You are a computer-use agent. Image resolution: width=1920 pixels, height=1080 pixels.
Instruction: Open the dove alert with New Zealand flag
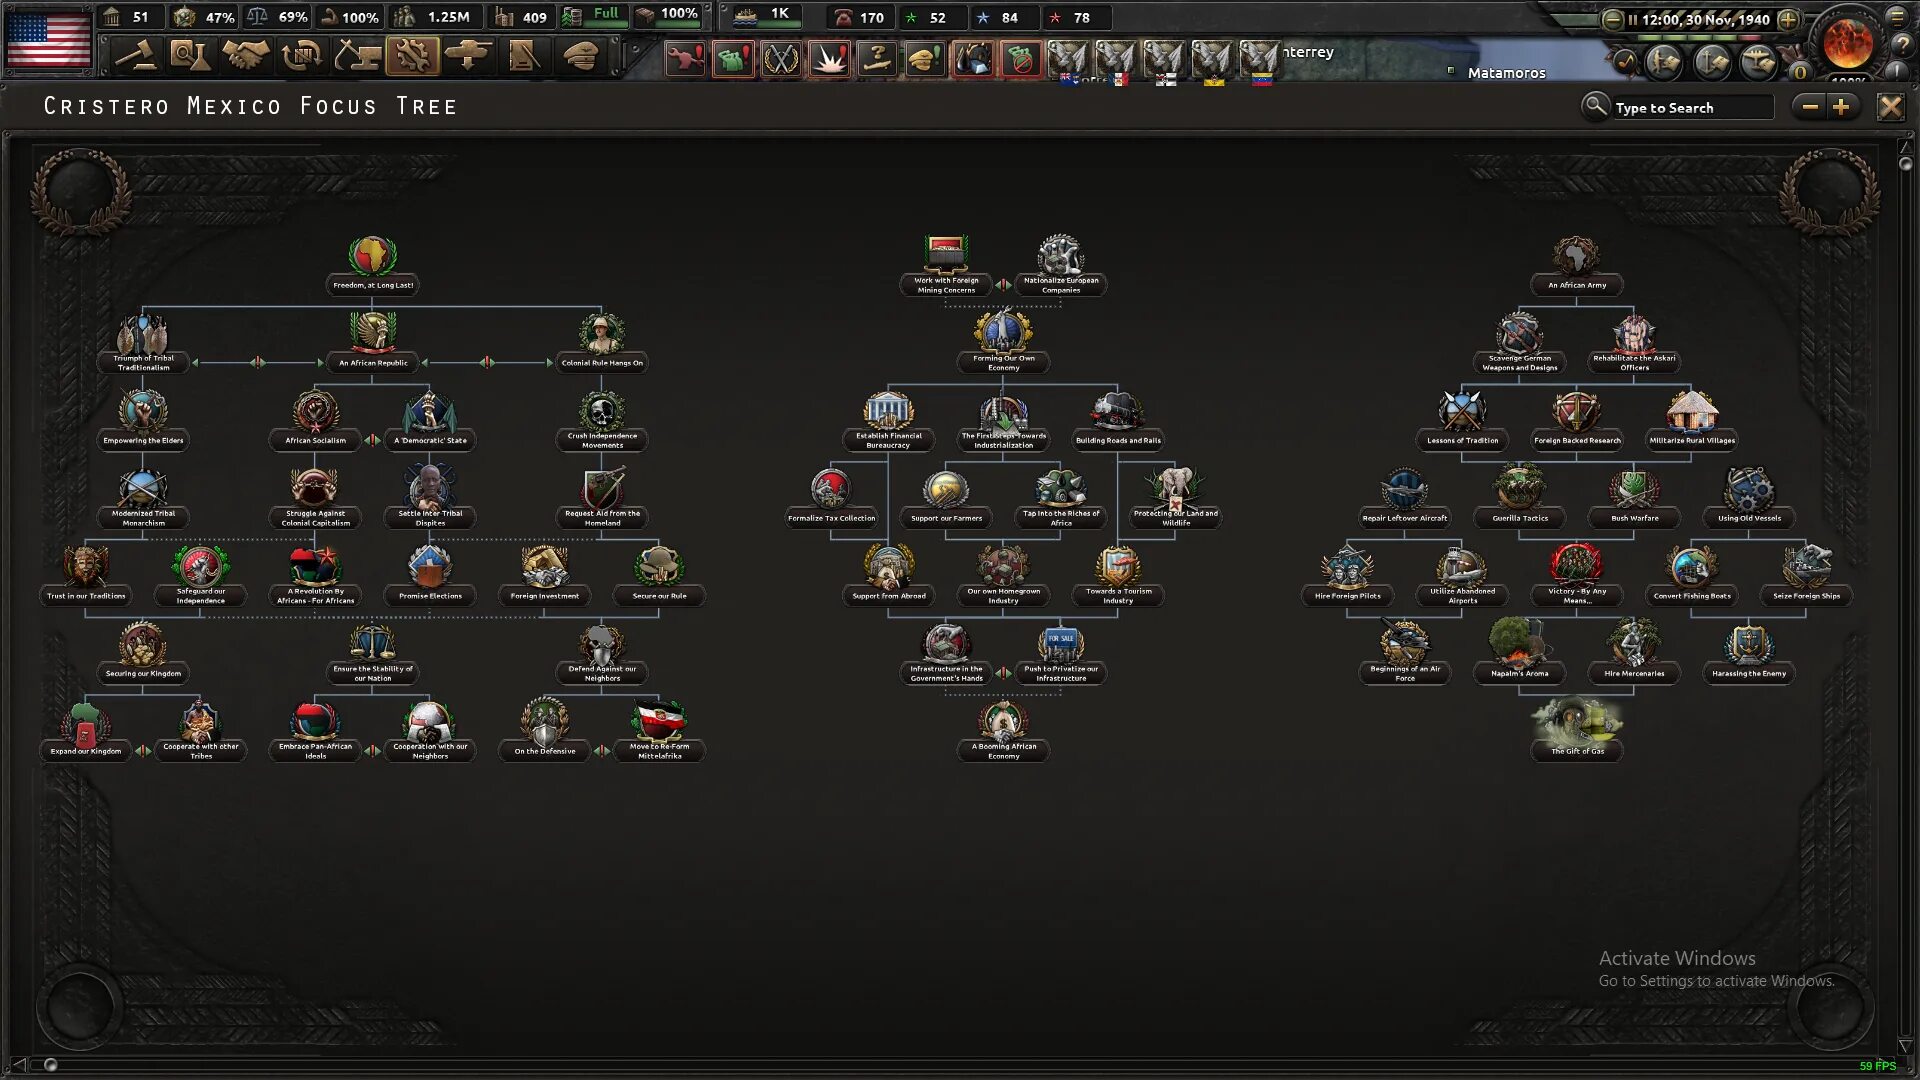tap(1068, 62)
